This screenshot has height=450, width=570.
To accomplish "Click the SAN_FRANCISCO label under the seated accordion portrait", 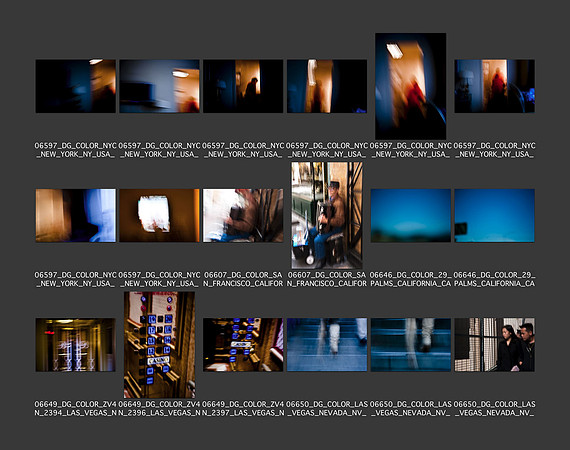I will tap(327, 279).
